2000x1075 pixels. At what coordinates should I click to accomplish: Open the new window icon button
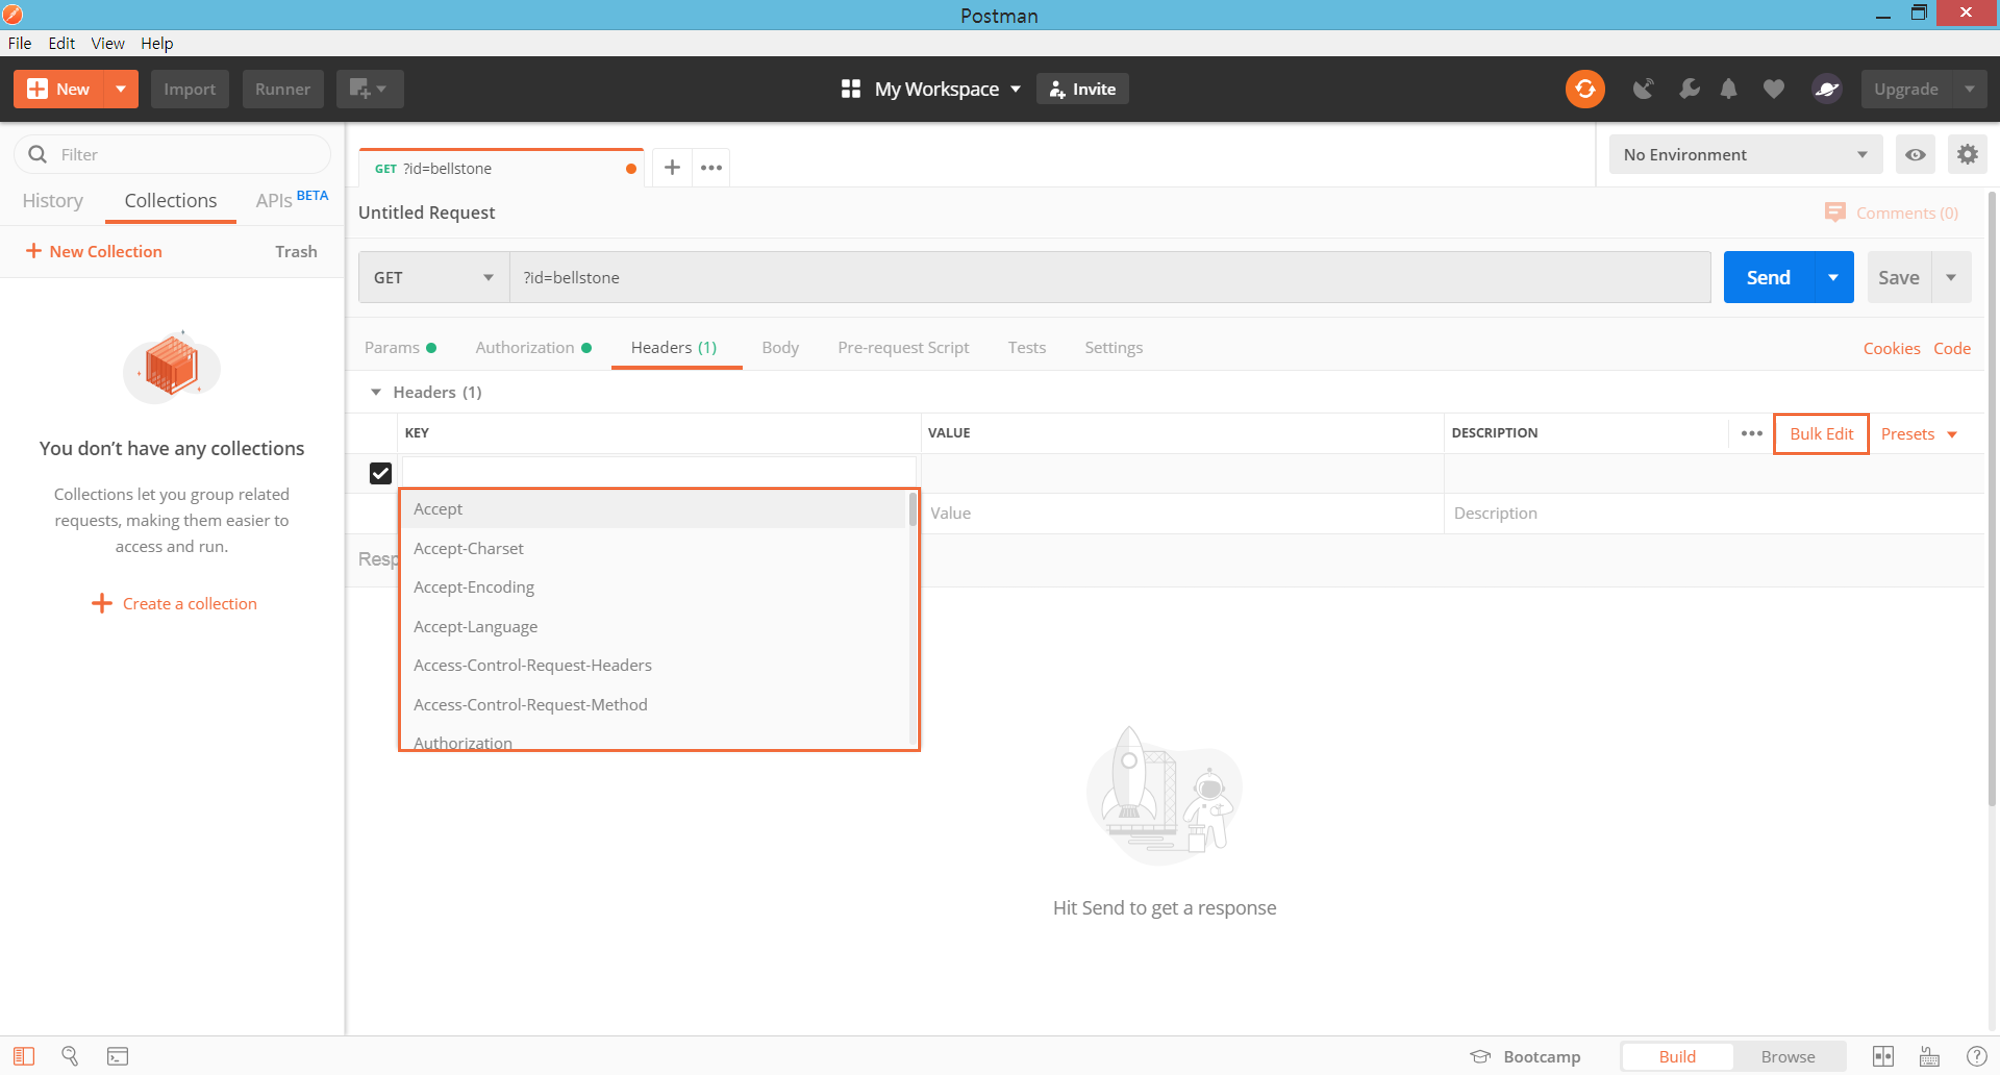click(369, 89)
